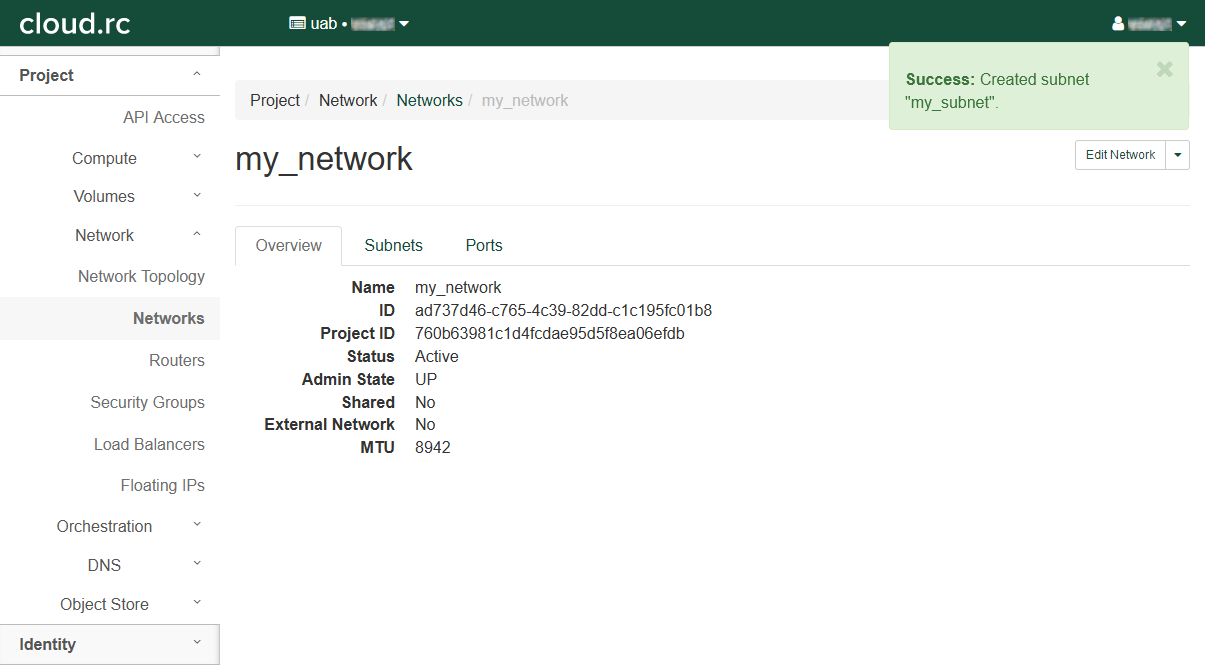Switch to the Ports tab
This screenshot has height=665, width=1205.
point(484,245)
